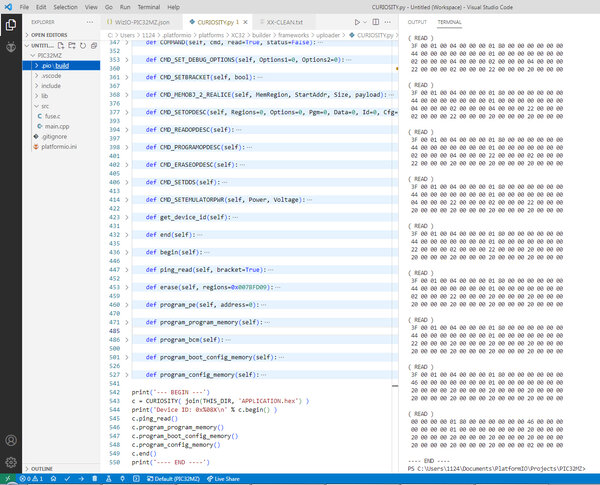
Task: Click PlatformIO Upload arrow in status bar
Action: 81,478
